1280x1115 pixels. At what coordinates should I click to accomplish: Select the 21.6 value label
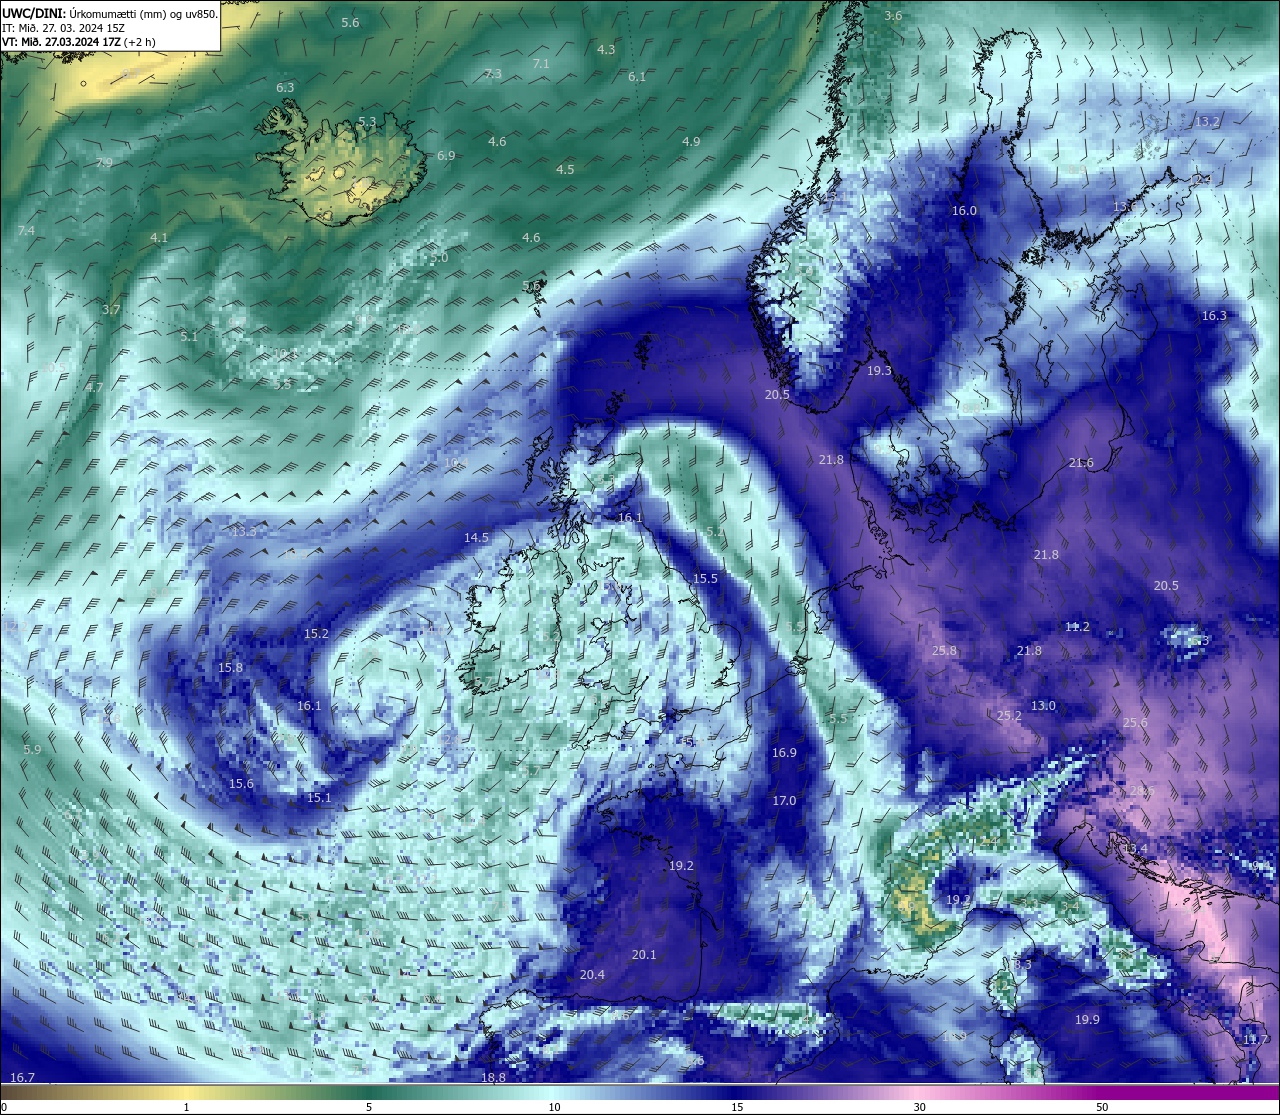[x=1081, y=462]
